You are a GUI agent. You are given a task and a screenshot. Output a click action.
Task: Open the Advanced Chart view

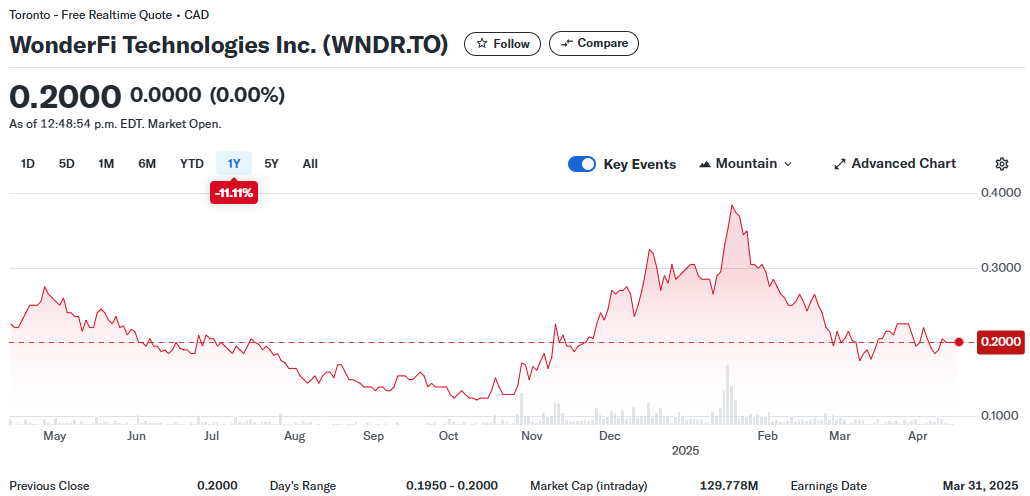(895, 164)
